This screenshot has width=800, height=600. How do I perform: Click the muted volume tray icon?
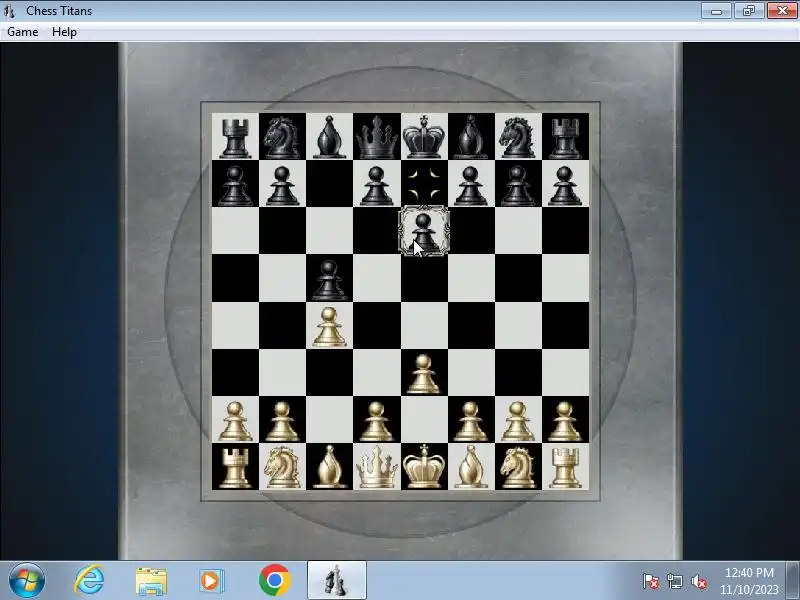click(698, 581)
